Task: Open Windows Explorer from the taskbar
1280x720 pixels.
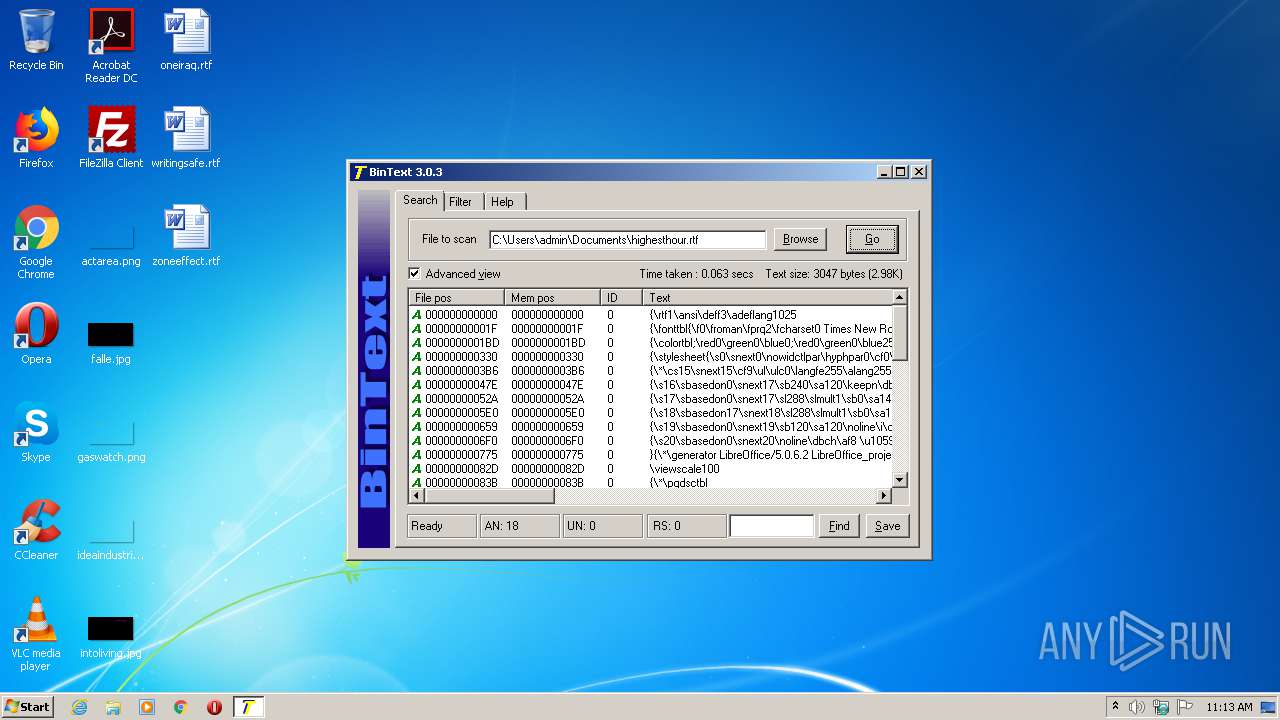Action: 113,707
